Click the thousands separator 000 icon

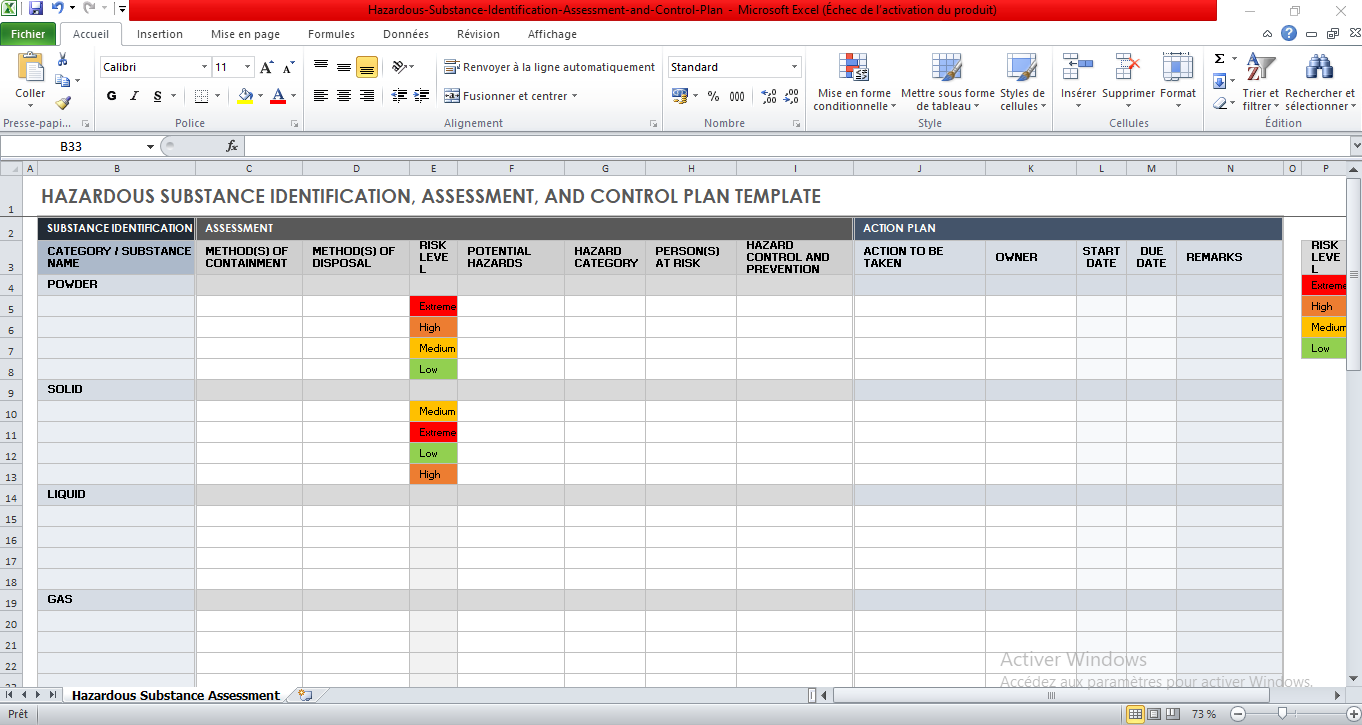tap(737, 96)
